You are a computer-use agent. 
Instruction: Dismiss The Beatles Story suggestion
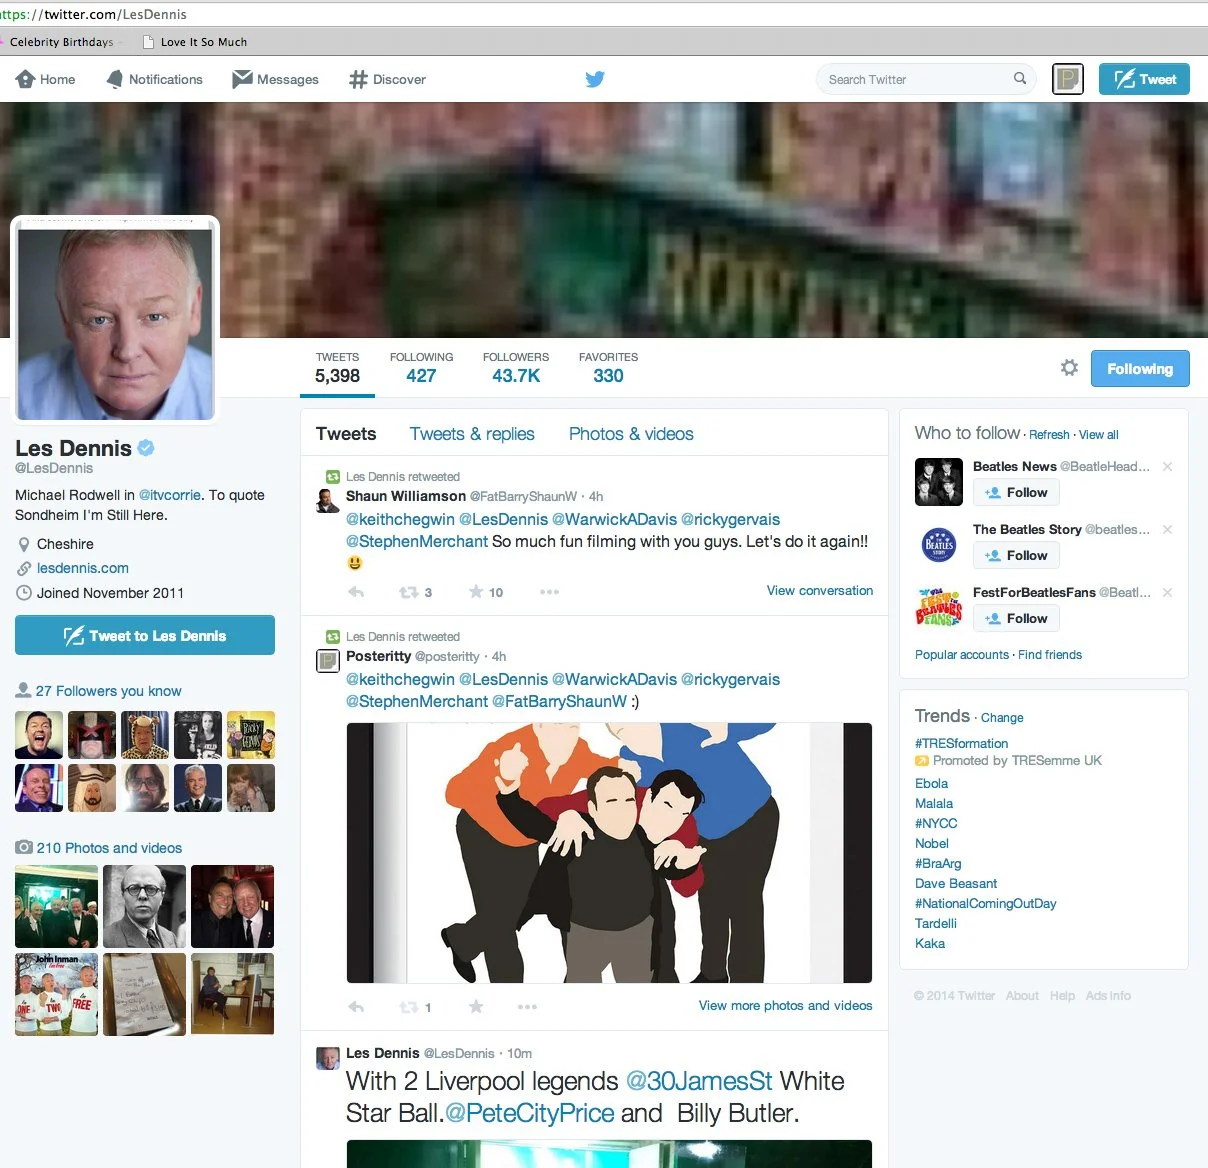1167,530
